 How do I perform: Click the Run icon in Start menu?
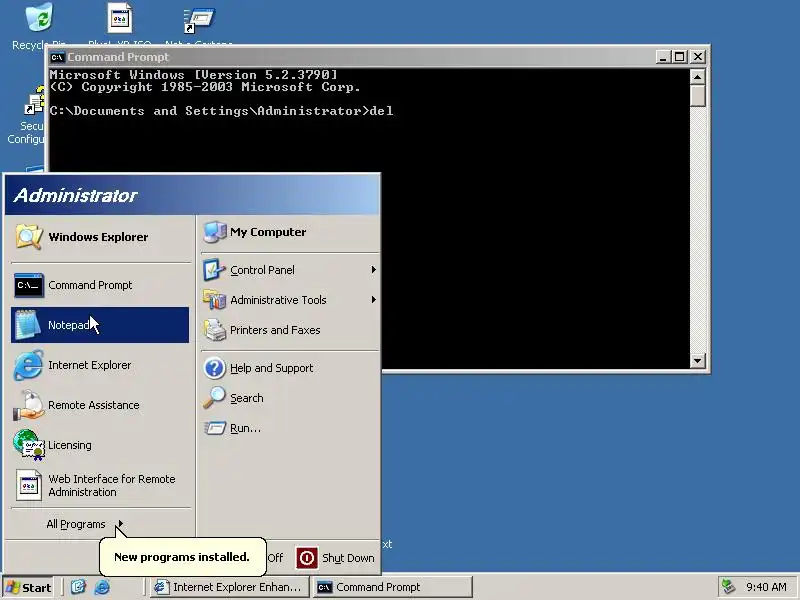point(215,428)
